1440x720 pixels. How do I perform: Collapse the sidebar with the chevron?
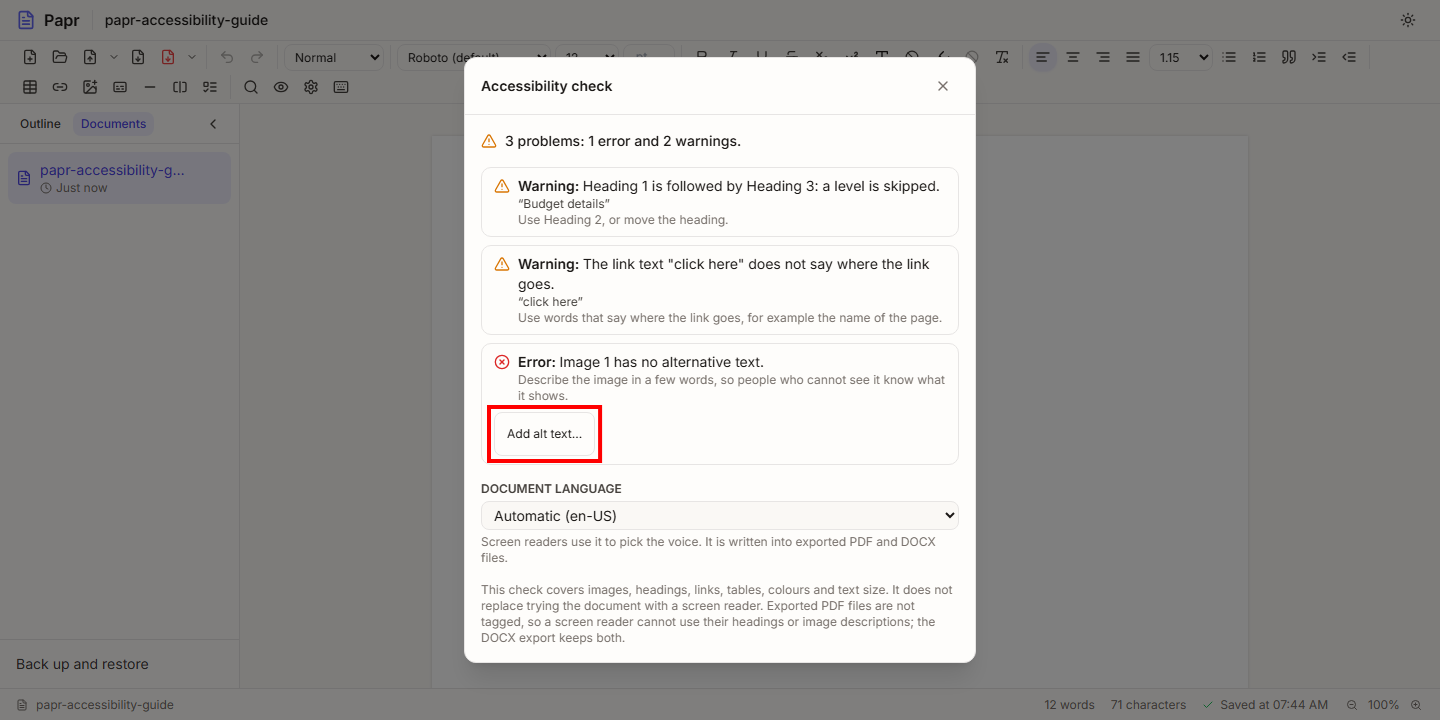213,124
